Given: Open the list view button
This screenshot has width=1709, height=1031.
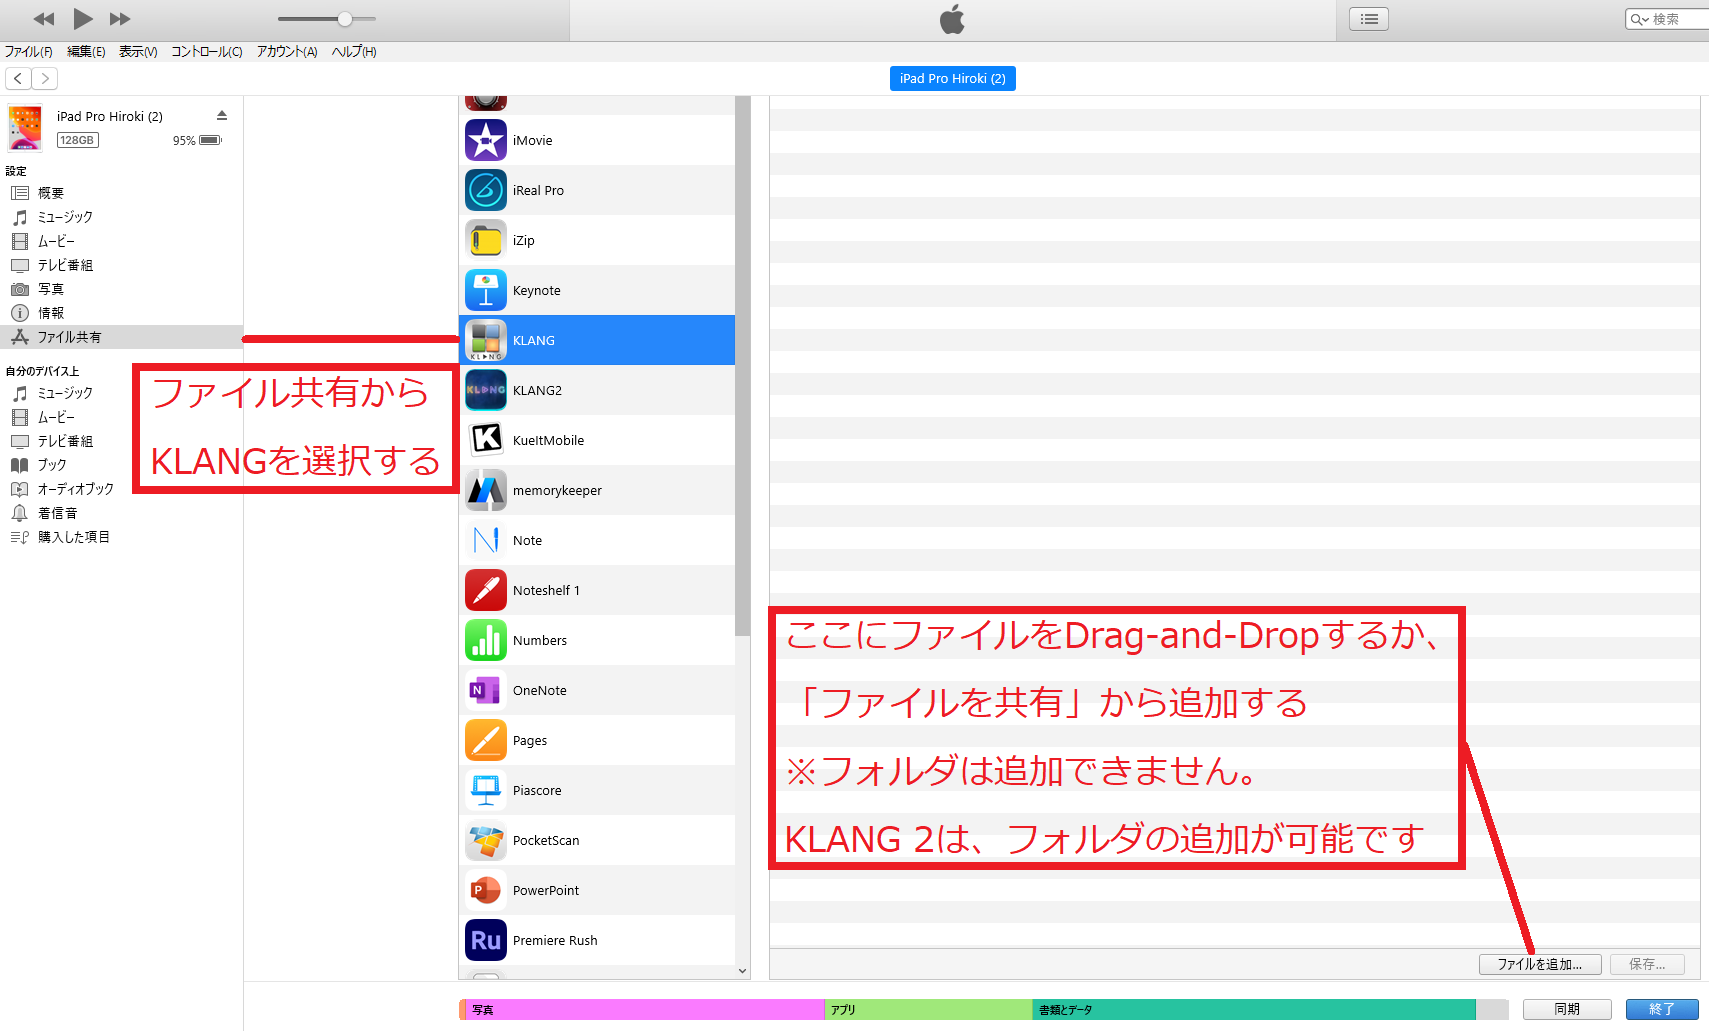Looking at the screenshot, I should point(1369,19).
